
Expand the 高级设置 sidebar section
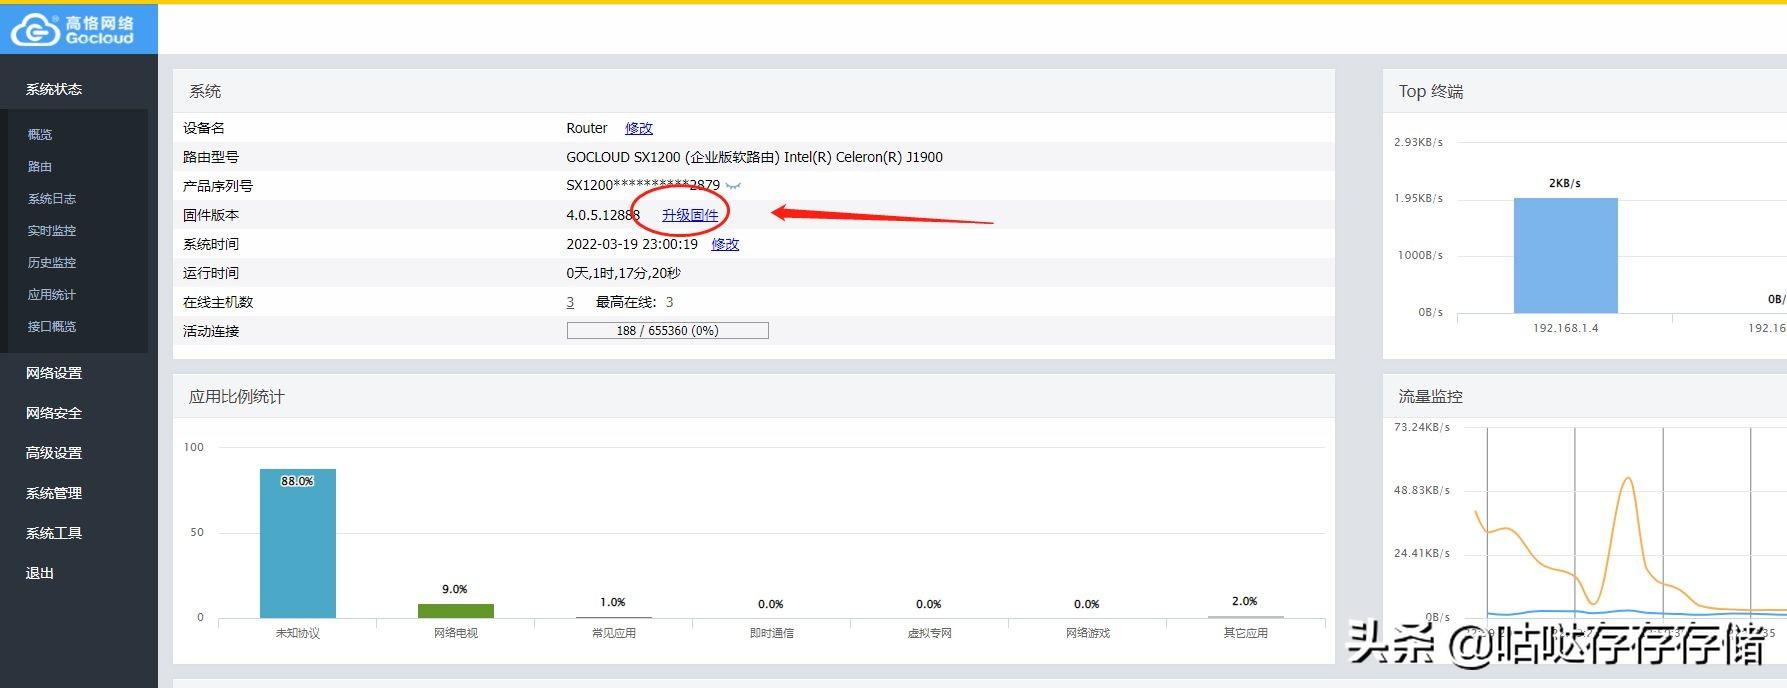54,453
